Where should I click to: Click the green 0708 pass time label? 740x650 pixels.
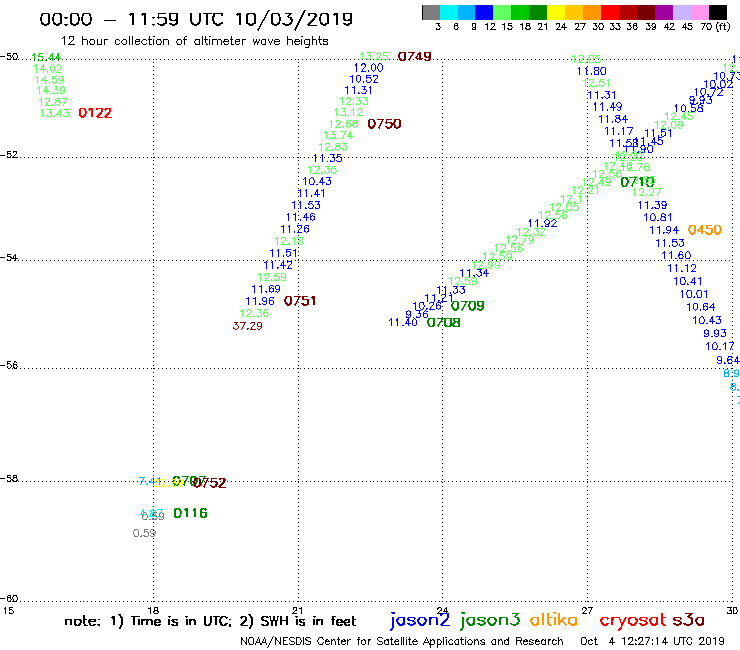click(x=444, y=322)
